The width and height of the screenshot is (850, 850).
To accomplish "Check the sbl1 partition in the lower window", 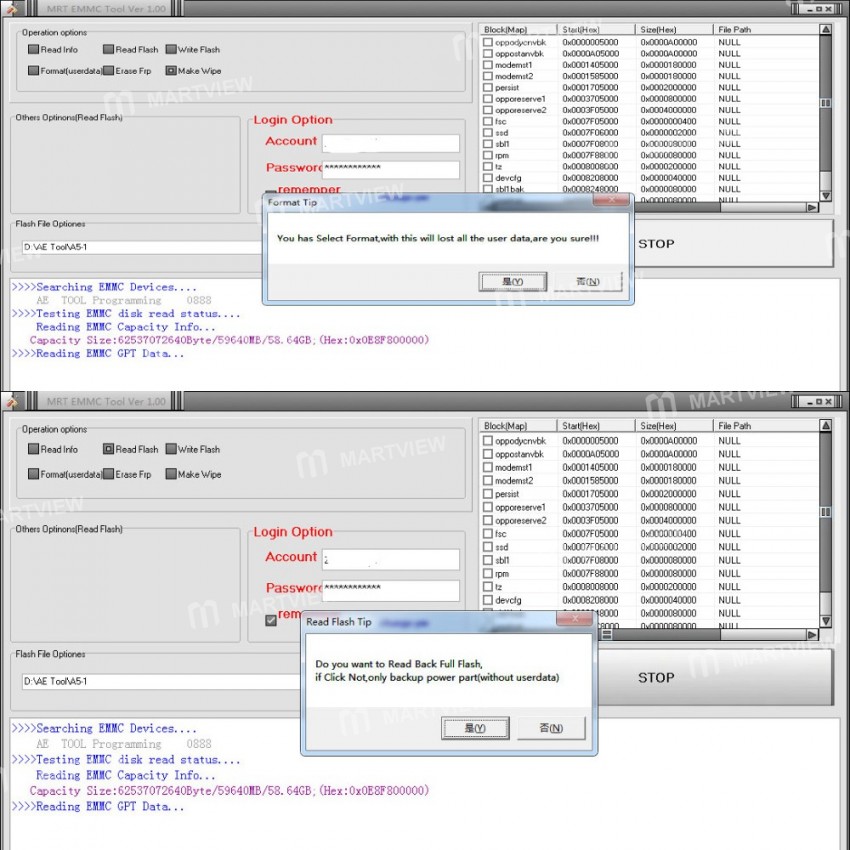I will point(488,560).
